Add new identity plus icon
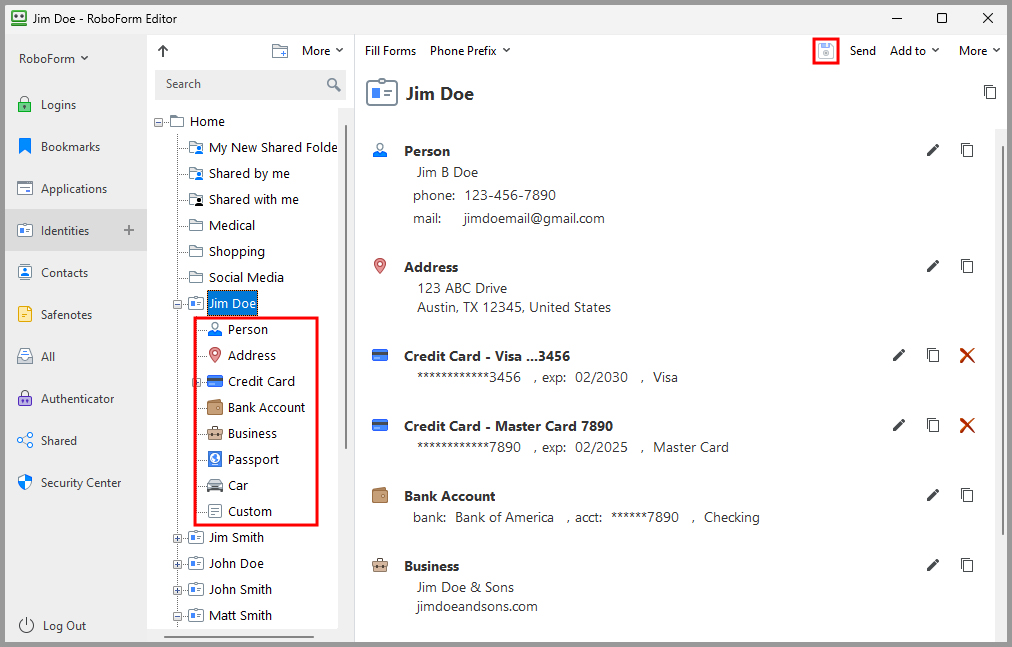Screen dimensions: 1012x647 click(129, 230)
